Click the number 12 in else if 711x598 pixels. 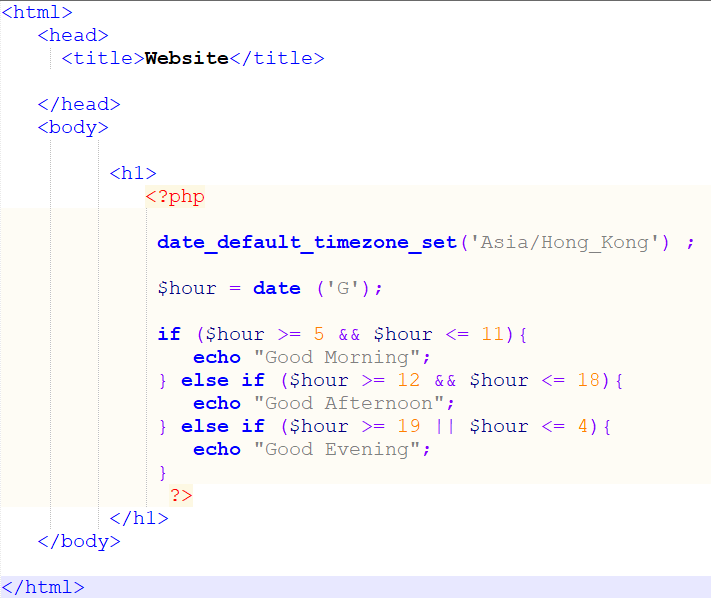point(409,380)
